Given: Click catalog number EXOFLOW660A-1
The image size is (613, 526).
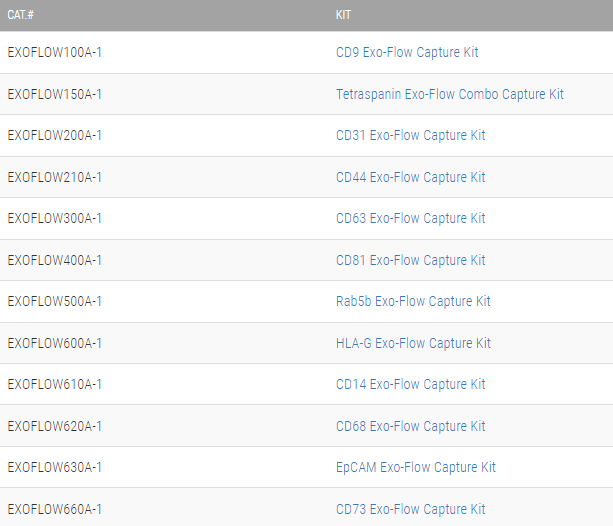Looking at the screenshot, I should [x=54, y=509].
